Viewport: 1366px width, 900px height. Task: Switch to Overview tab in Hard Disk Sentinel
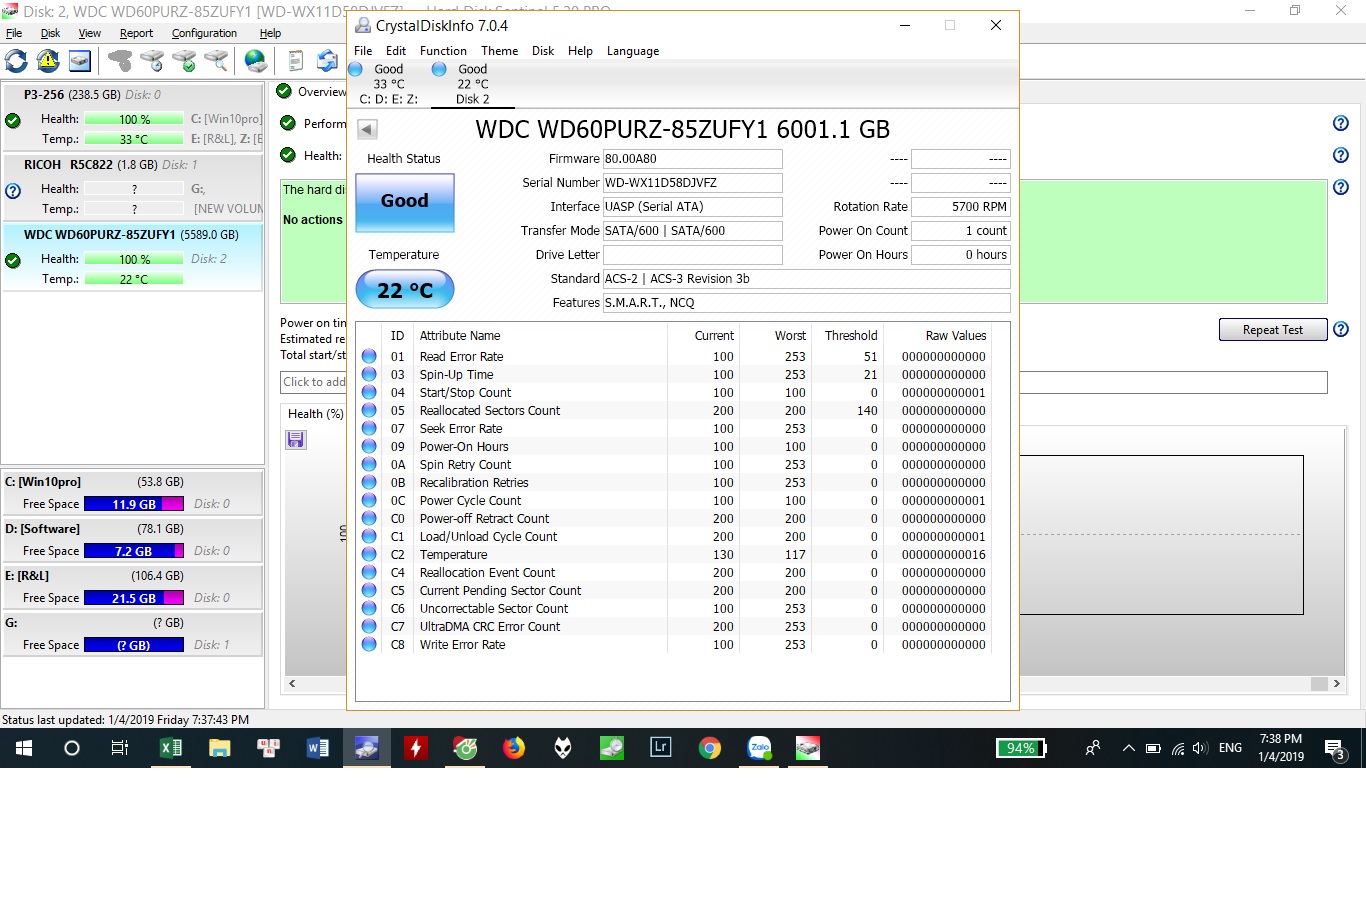click(313, 92)
